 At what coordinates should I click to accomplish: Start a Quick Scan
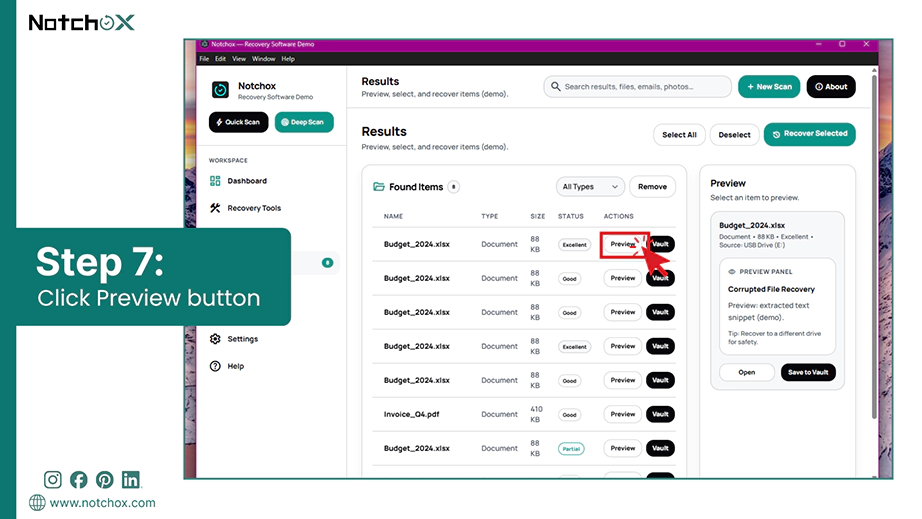(x=238, y=122)
